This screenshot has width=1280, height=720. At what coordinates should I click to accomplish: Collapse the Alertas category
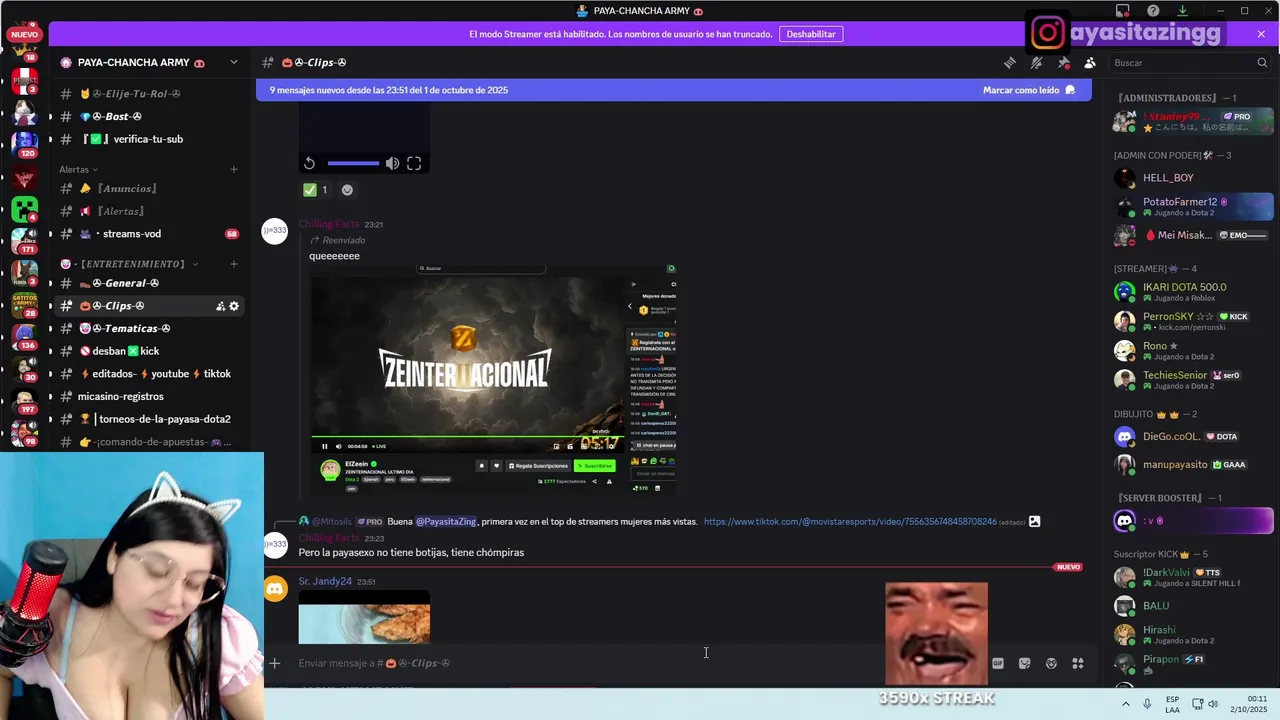tap(79, 169)
